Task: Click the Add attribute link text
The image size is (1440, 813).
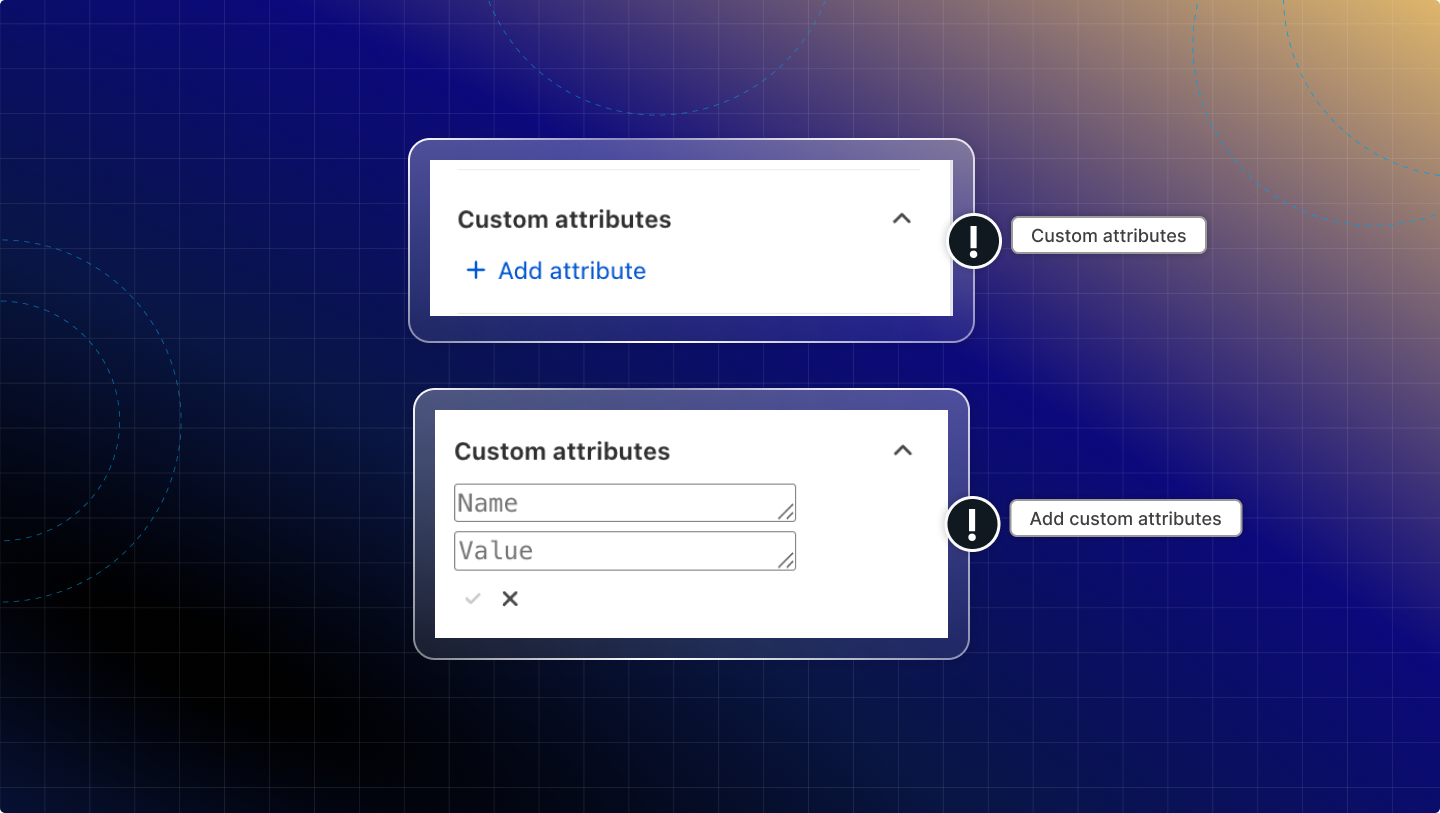Action: tap(571, 271)
